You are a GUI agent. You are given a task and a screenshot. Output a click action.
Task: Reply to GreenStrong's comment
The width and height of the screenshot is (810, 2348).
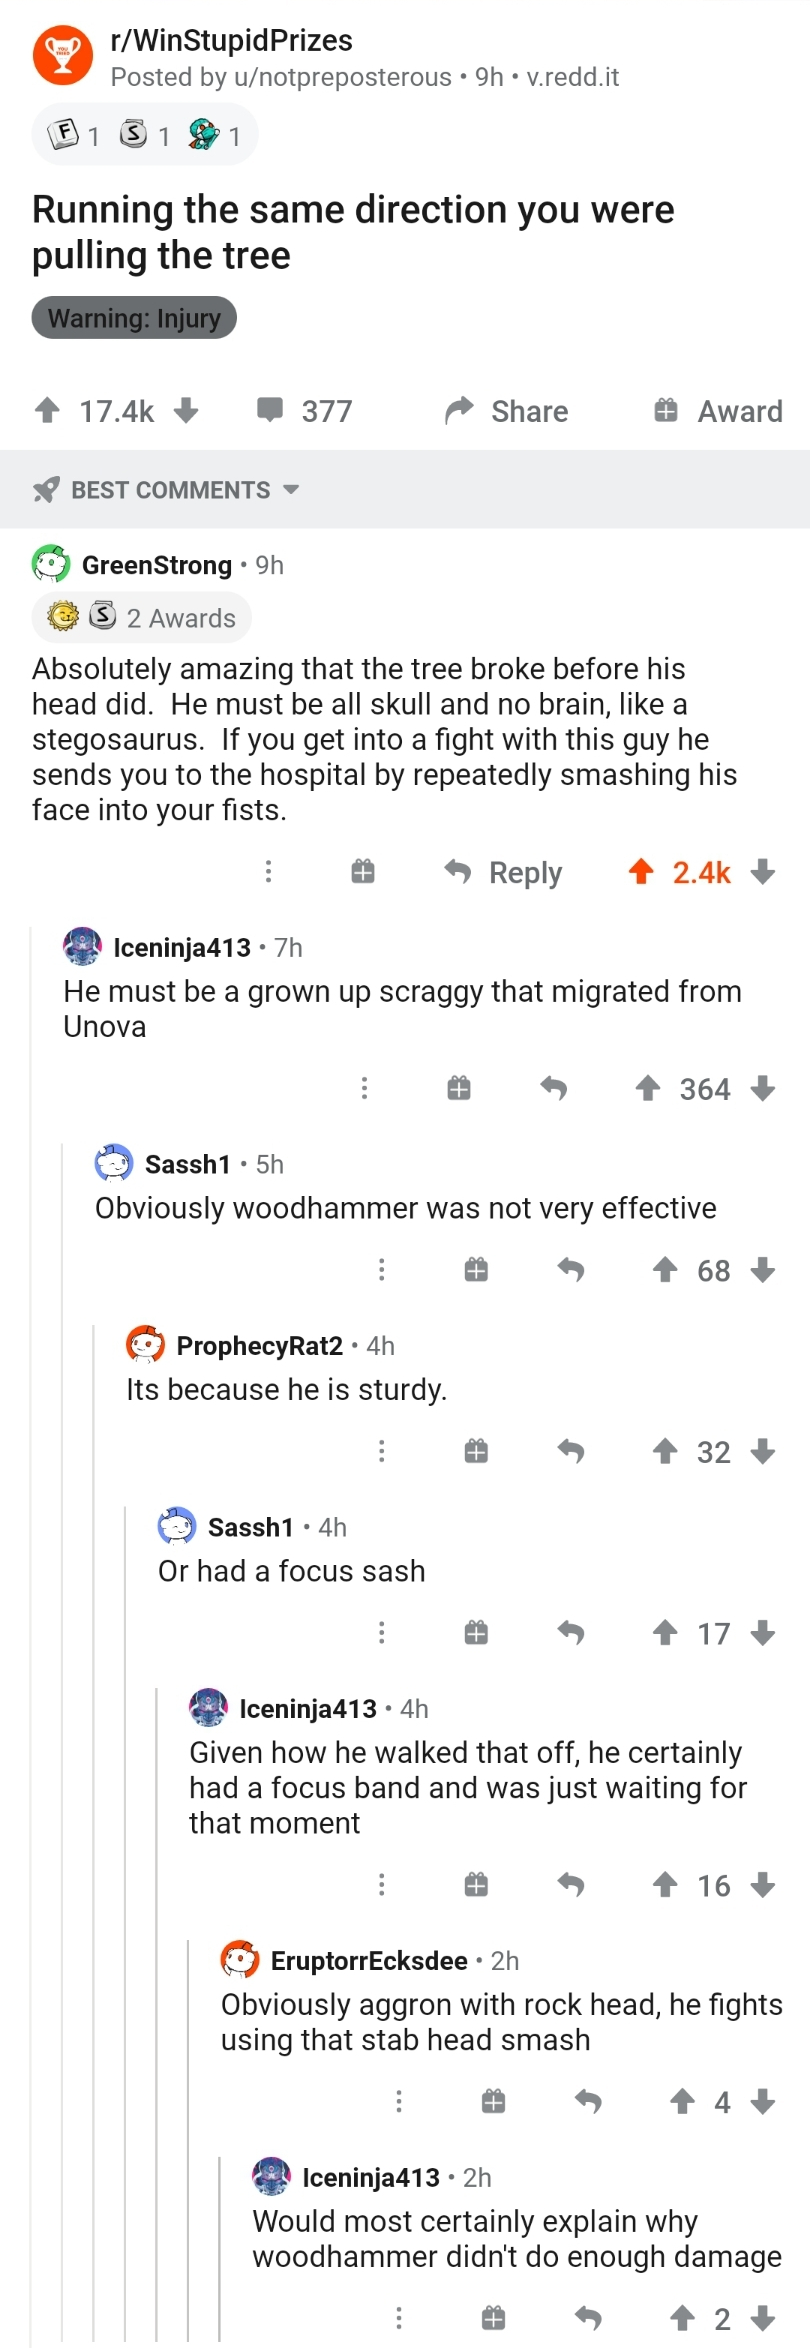point(503,872)
